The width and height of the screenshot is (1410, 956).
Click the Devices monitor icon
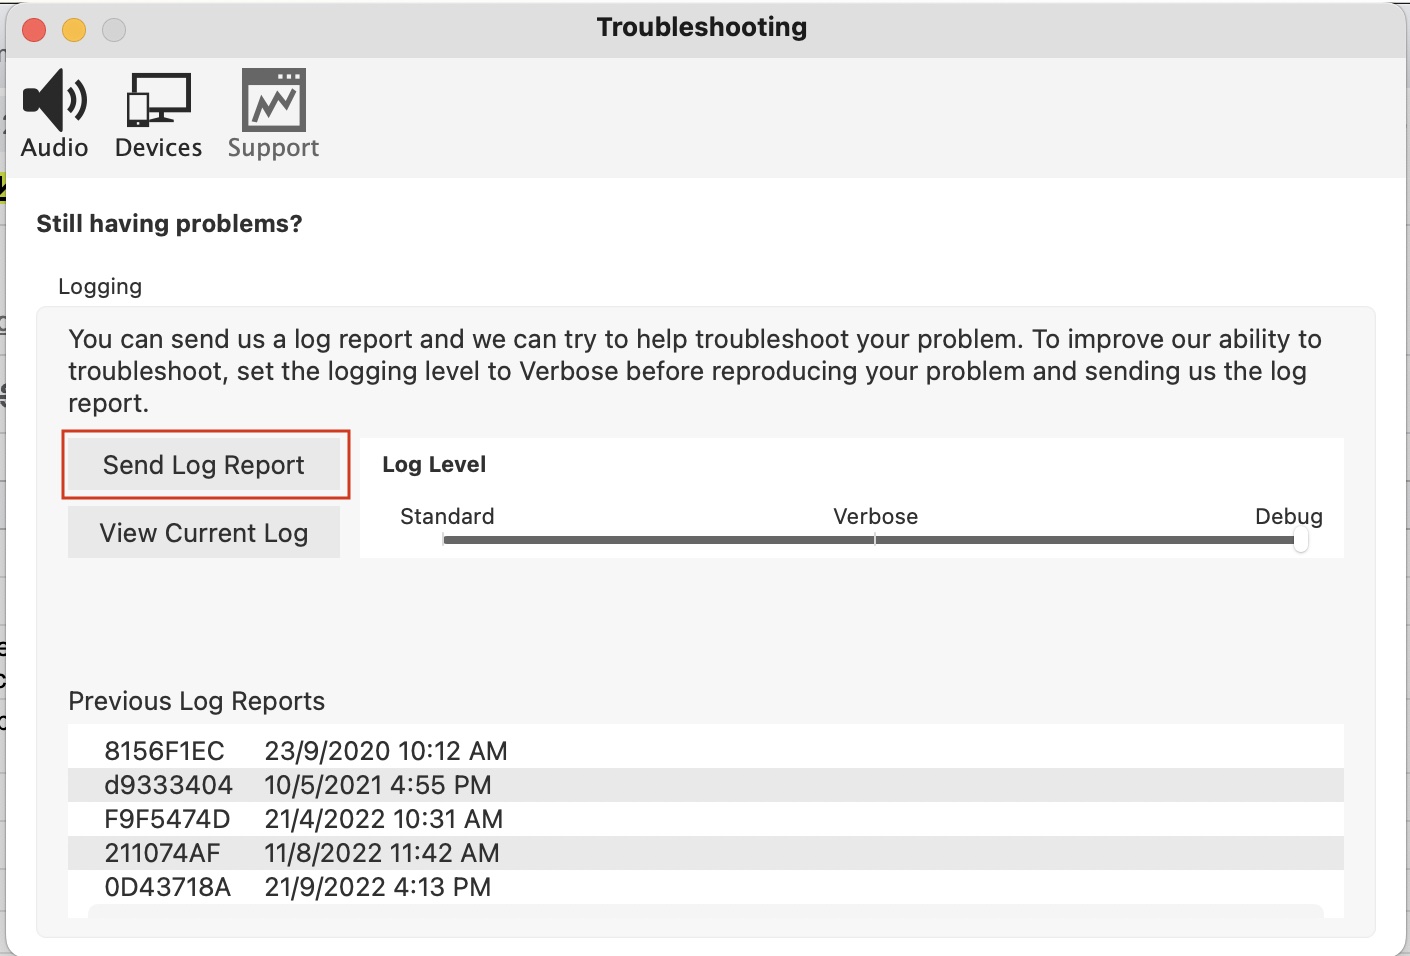click(x=157, y=100)
